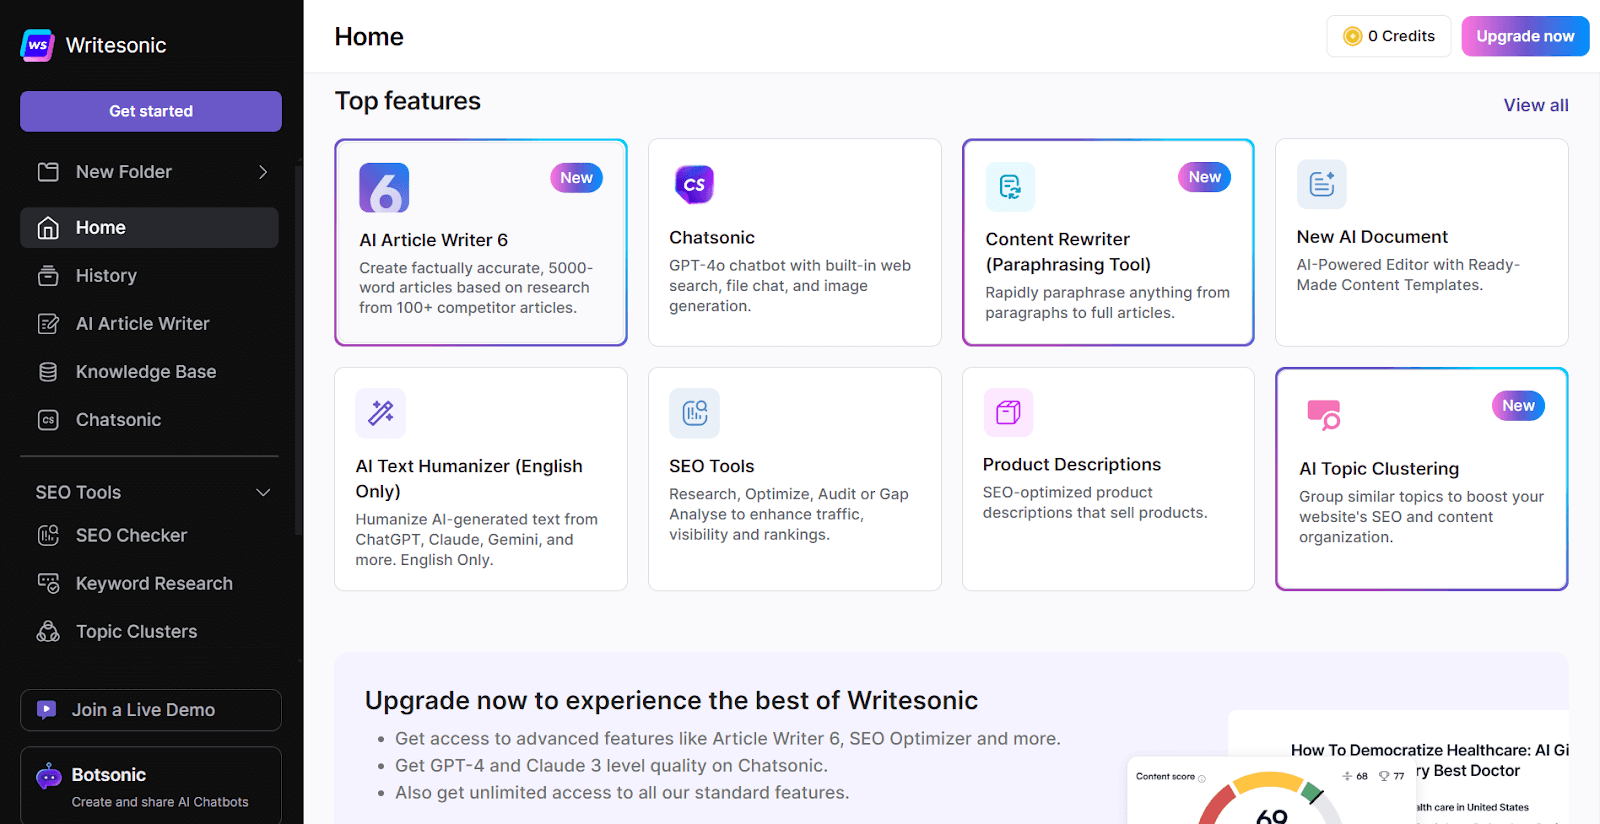
Task: Open the SEO Tools feature card title
Action: [712, 466]
